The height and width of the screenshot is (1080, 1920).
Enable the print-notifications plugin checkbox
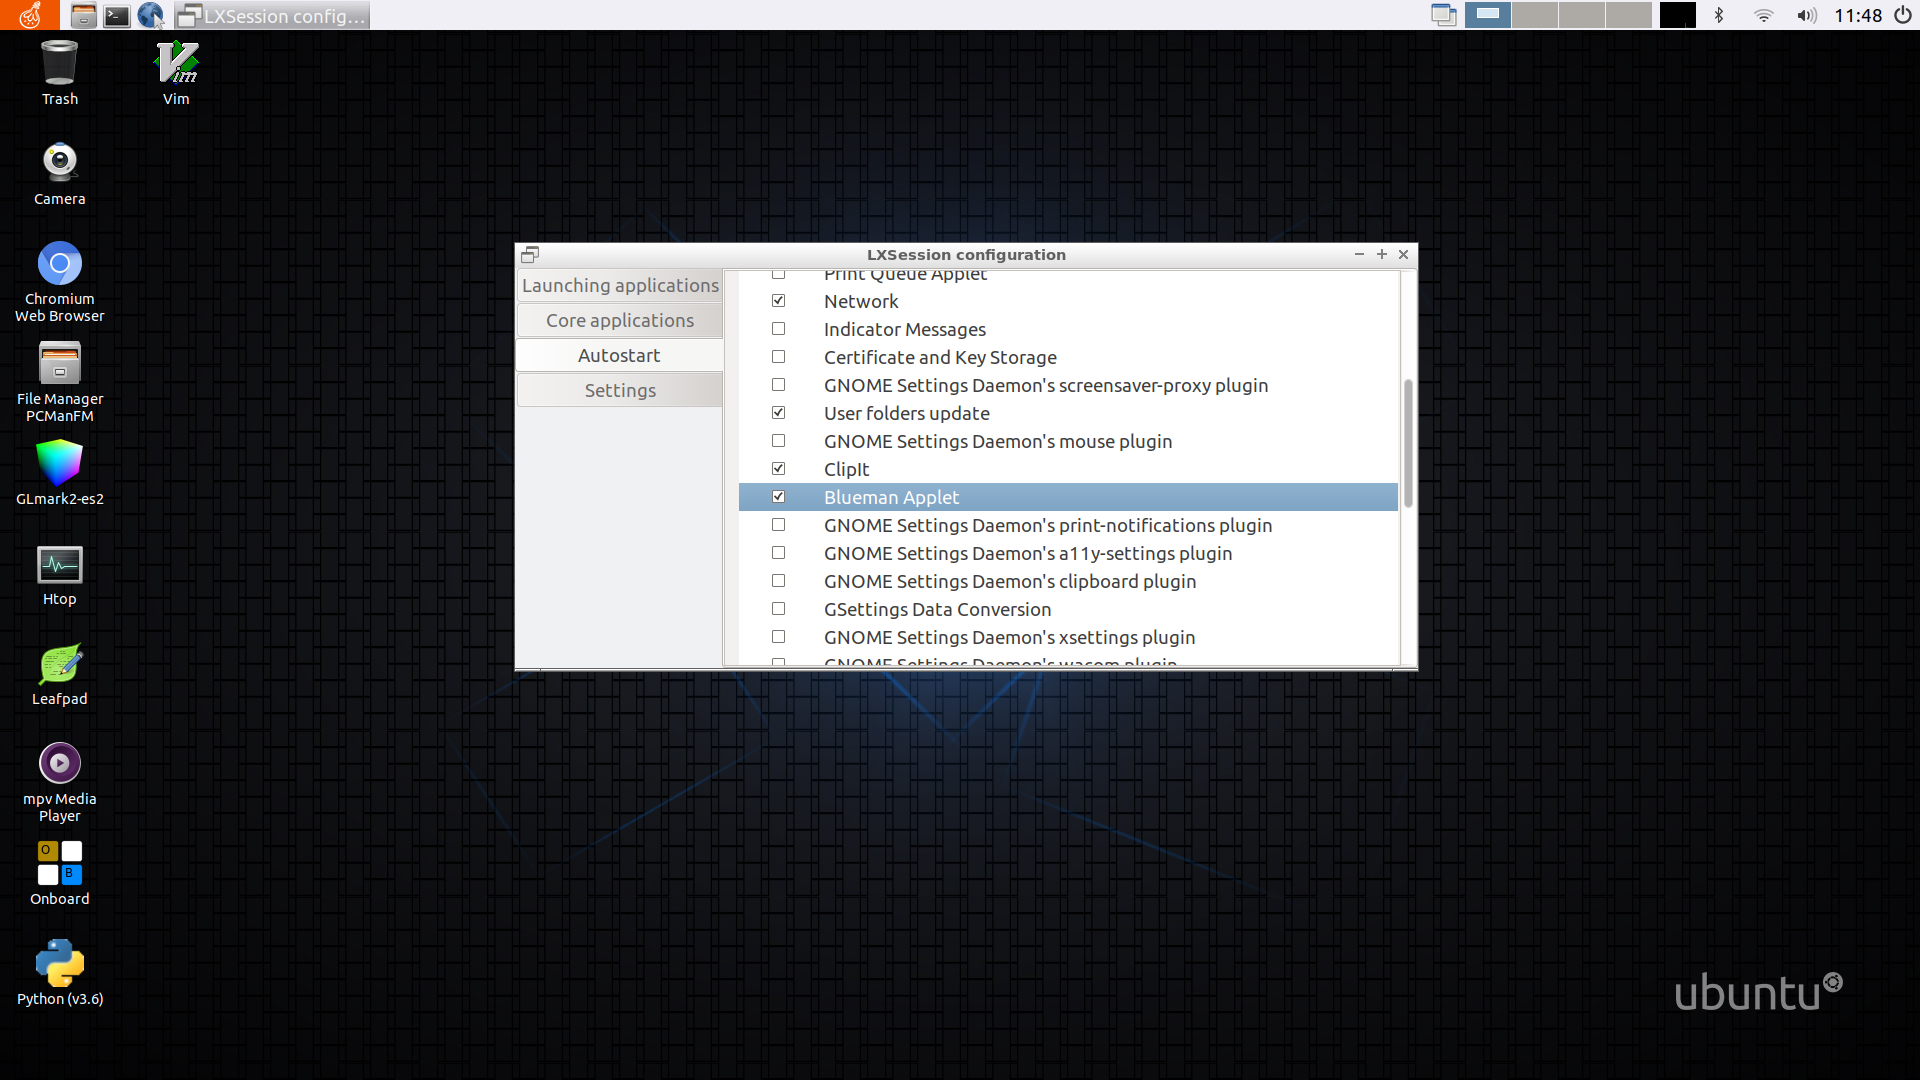[779, 525]
